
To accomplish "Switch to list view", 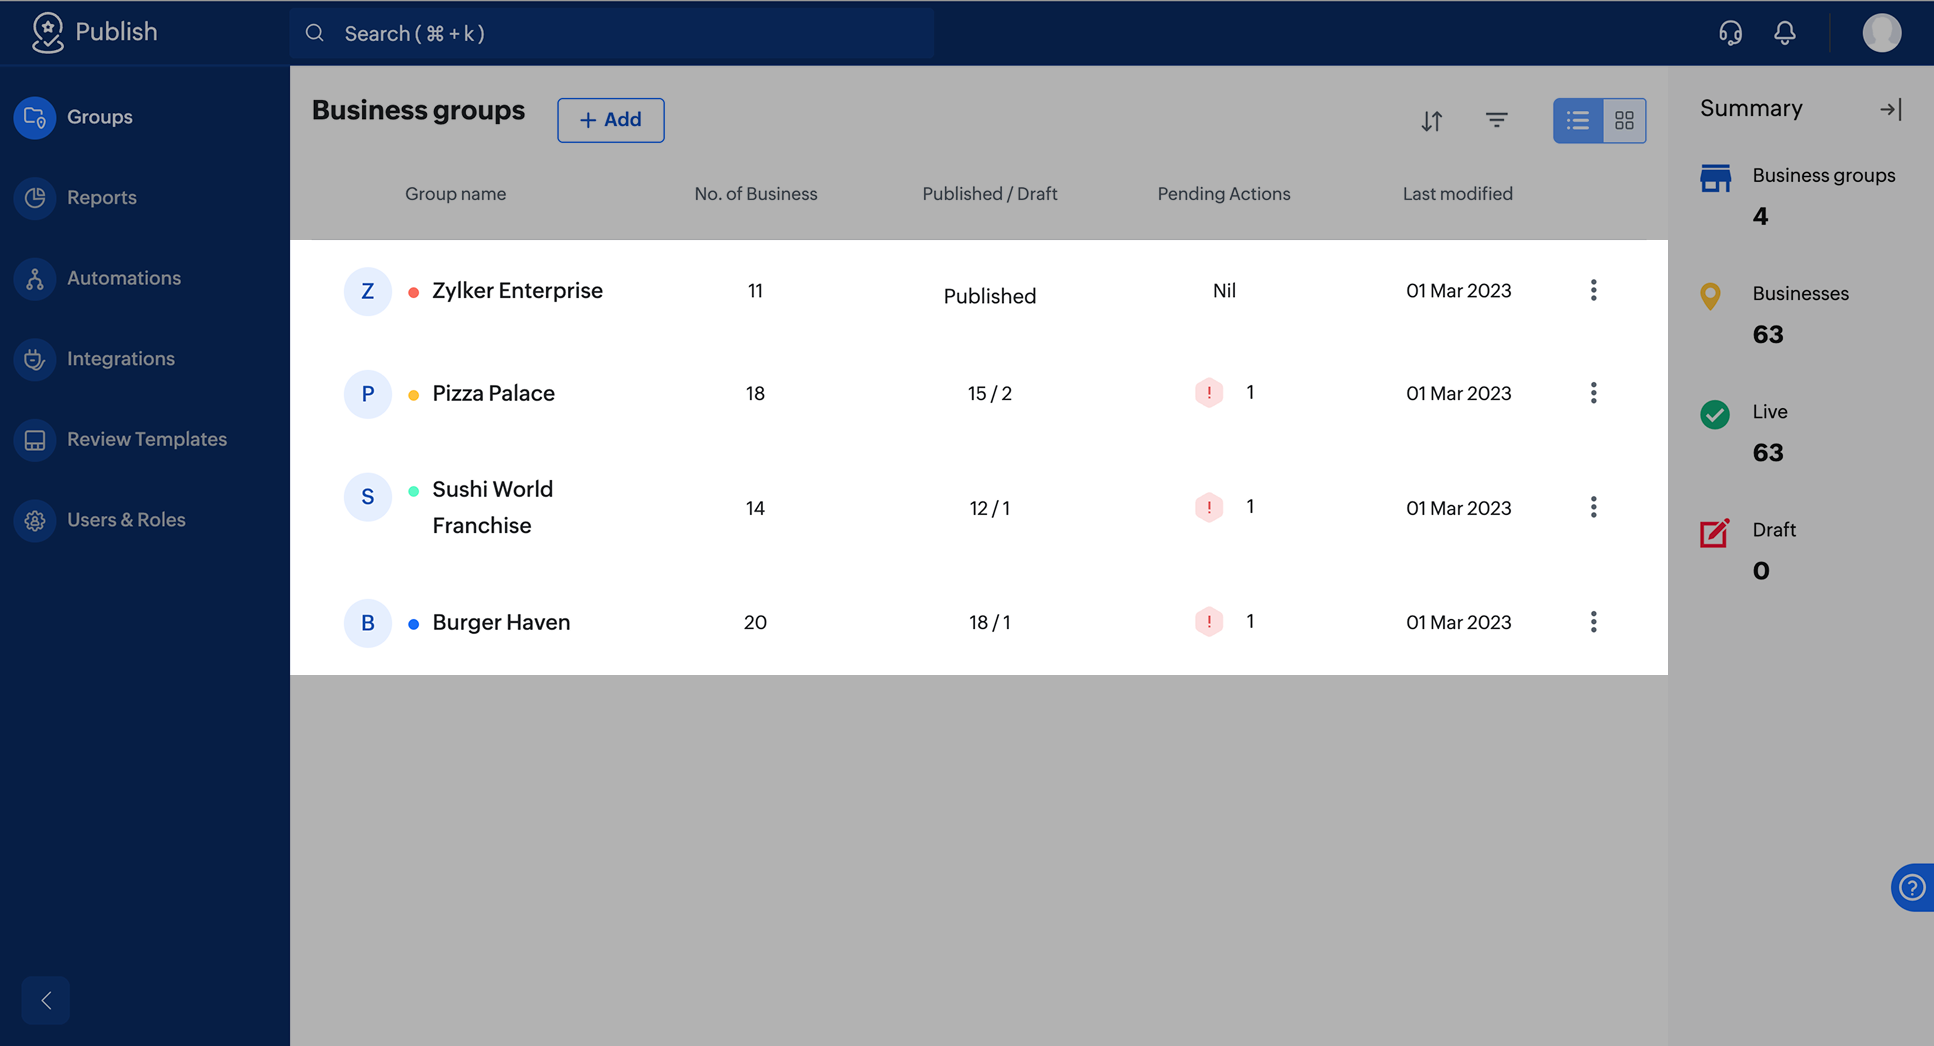I will pyautogui.click(x=1577, y=121).
